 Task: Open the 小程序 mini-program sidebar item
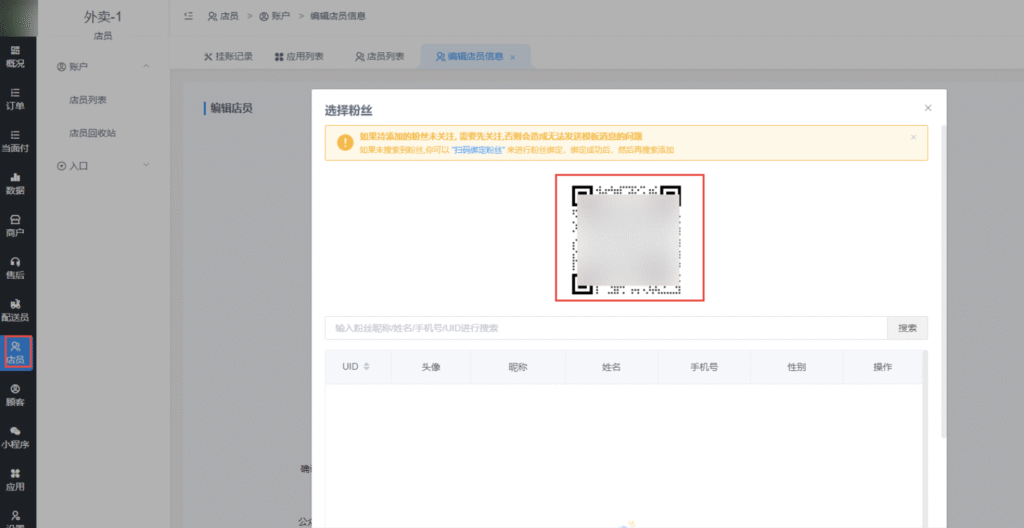pyautogui.click(x=15, y=438)
